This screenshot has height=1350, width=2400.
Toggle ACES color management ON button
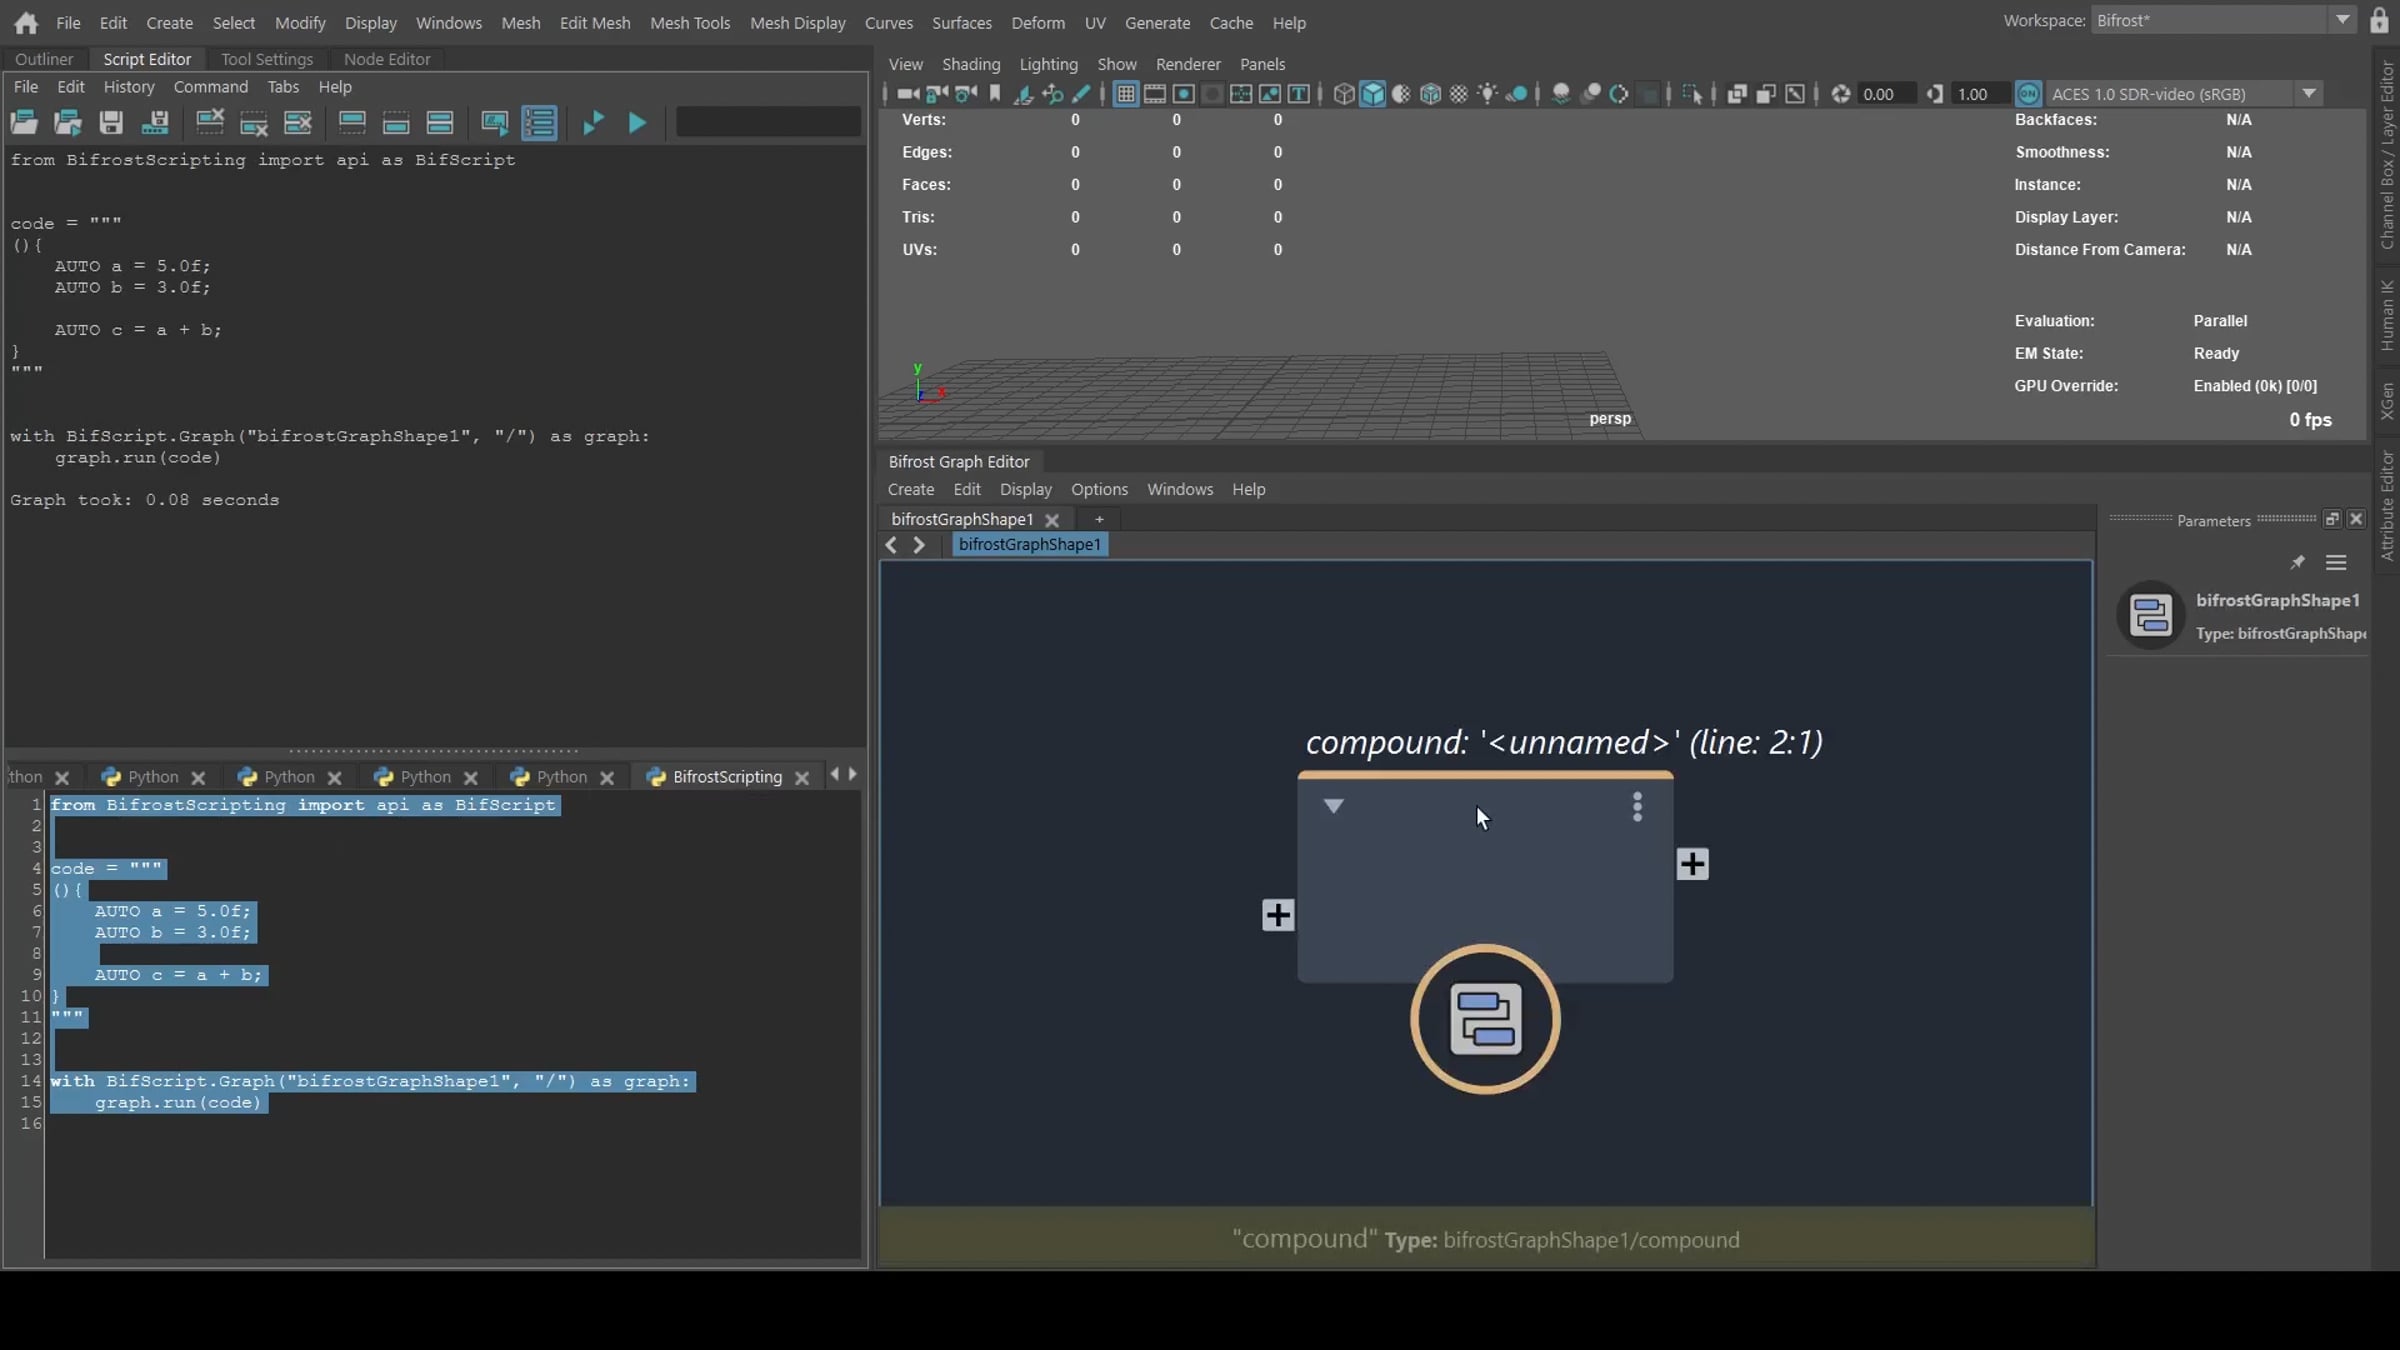pos(2028,94)
